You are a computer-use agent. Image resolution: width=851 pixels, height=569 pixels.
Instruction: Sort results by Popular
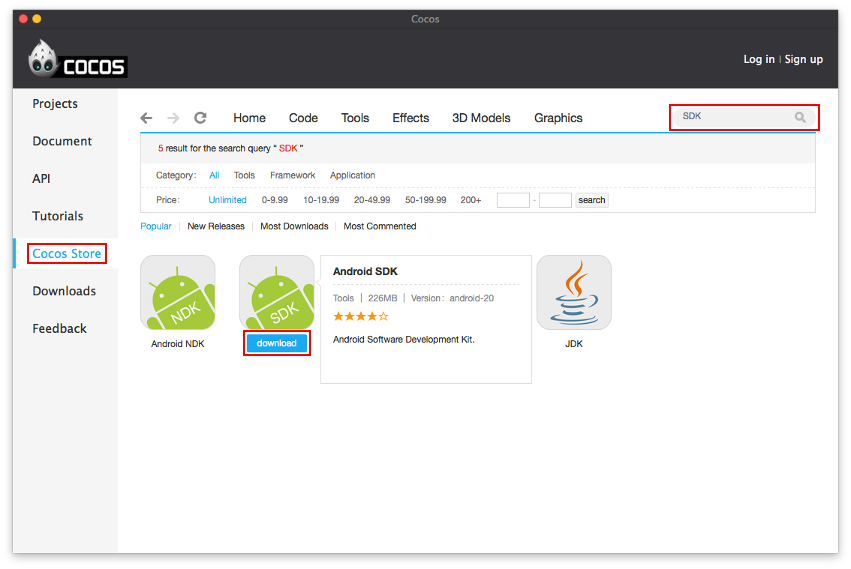(156, 226)
